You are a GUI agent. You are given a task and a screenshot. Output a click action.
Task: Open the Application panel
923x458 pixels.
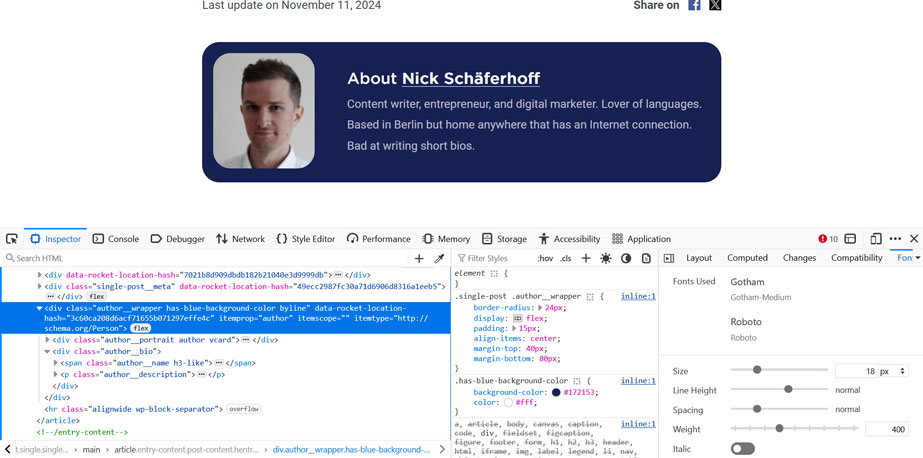[x=641, y=239]
